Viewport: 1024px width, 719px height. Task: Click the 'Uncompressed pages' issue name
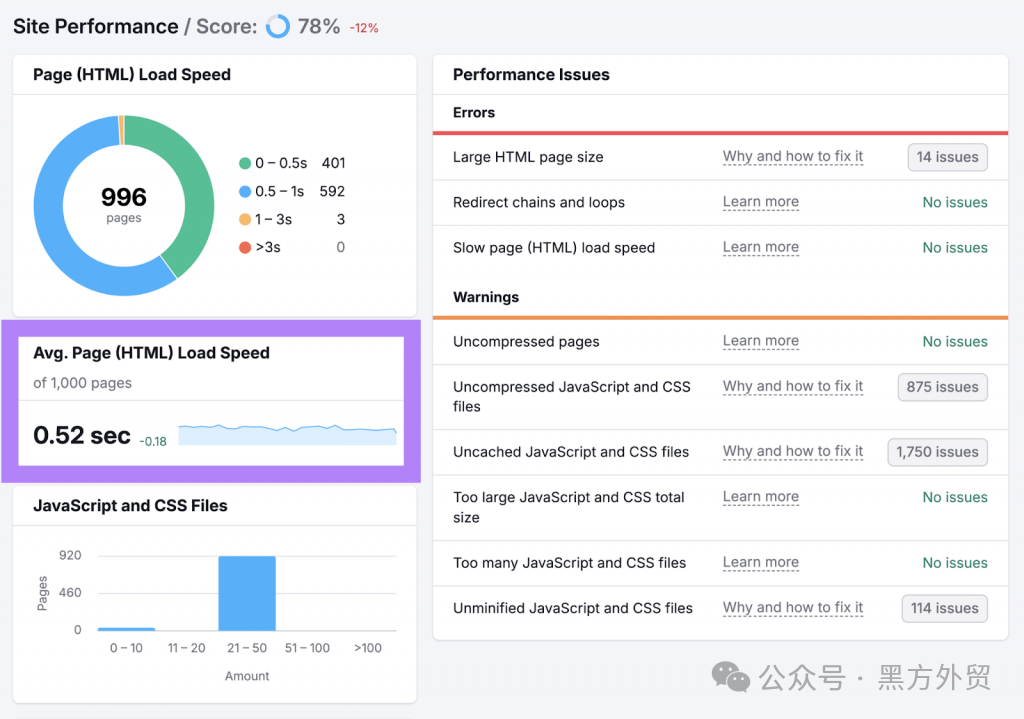point(526,342)
